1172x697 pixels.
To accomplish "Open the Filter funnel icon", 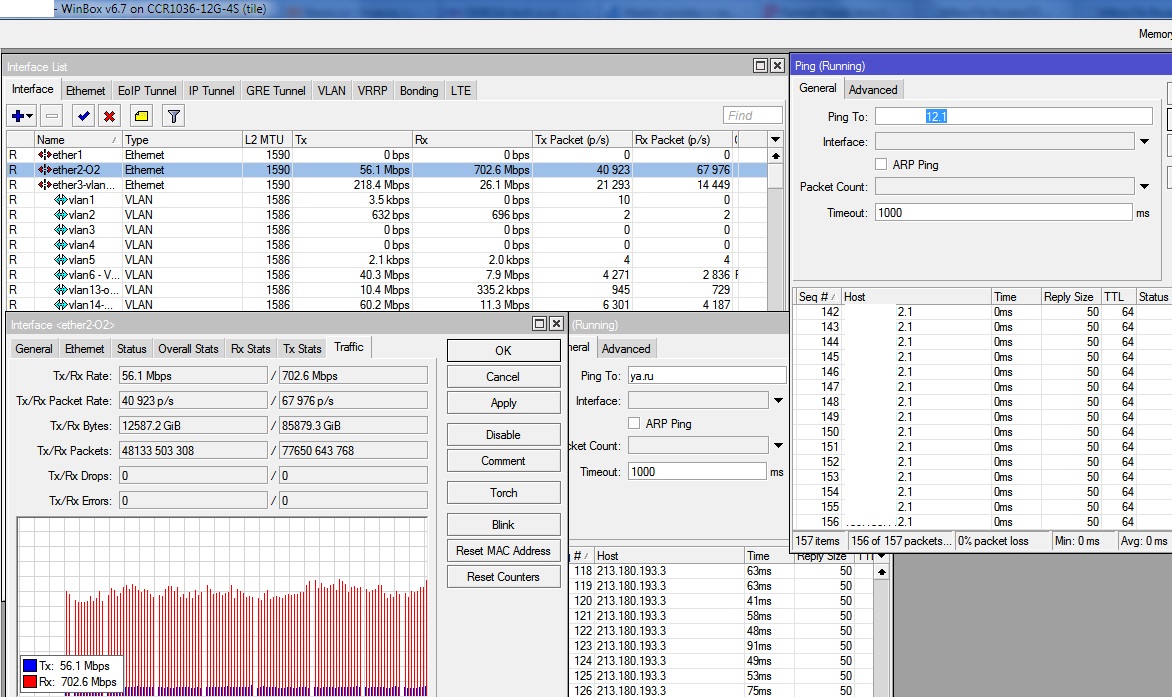I will tap(174, 116).
